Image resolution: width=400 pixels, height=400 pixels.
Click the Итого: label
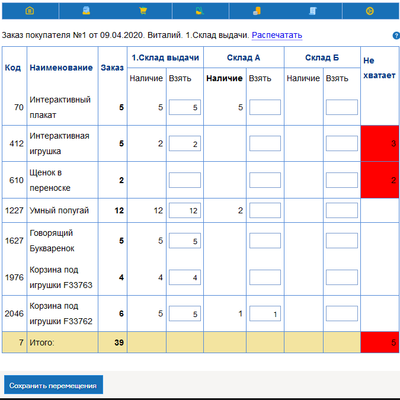coord(42,342)
